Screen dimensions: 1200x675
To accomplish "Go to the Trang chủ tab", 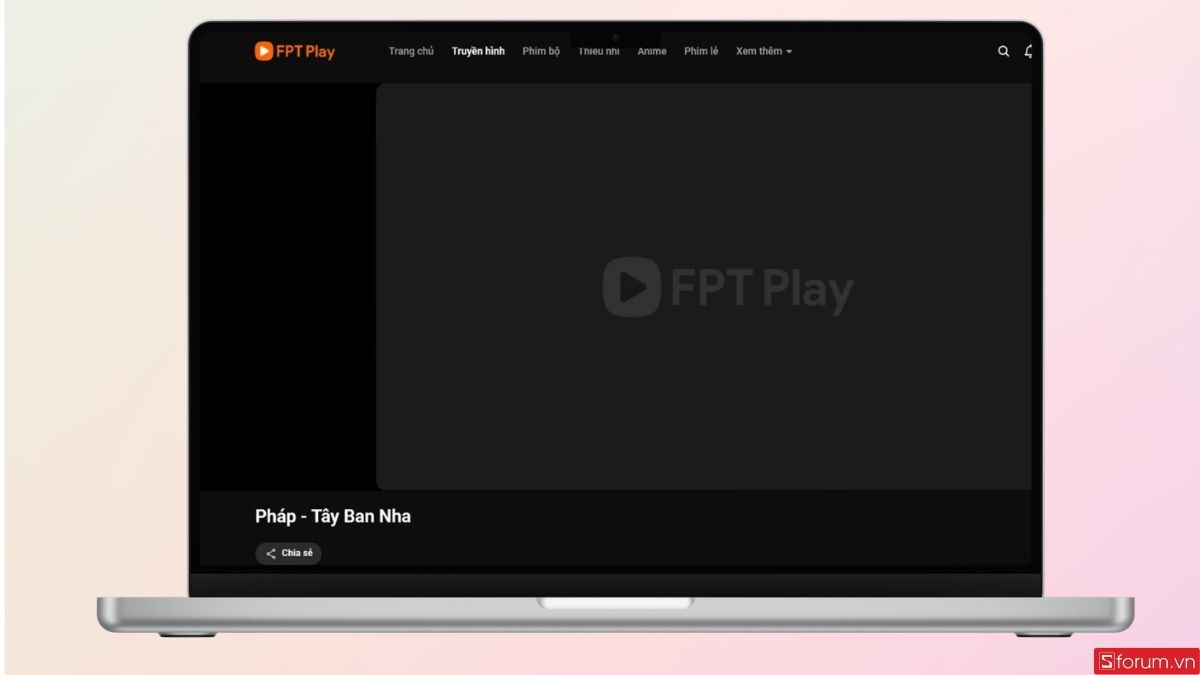I will [x=411, y=51].
